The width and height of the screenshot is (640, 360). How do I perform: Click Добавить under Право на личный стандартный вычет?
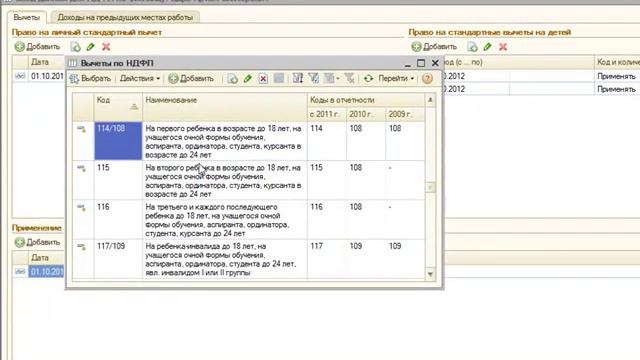(37, 47)
